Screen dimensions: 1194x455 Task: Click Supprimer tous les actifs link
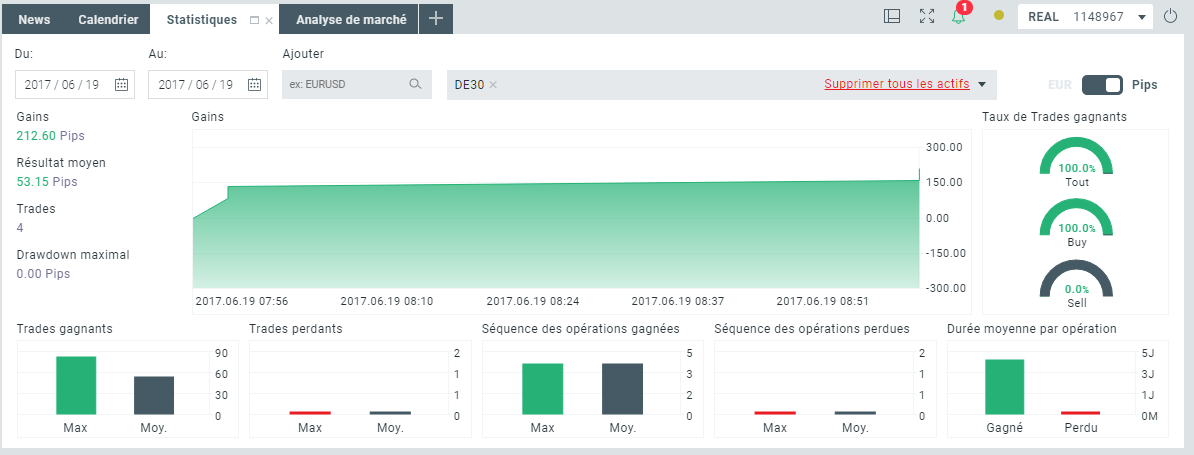(896, 84)
